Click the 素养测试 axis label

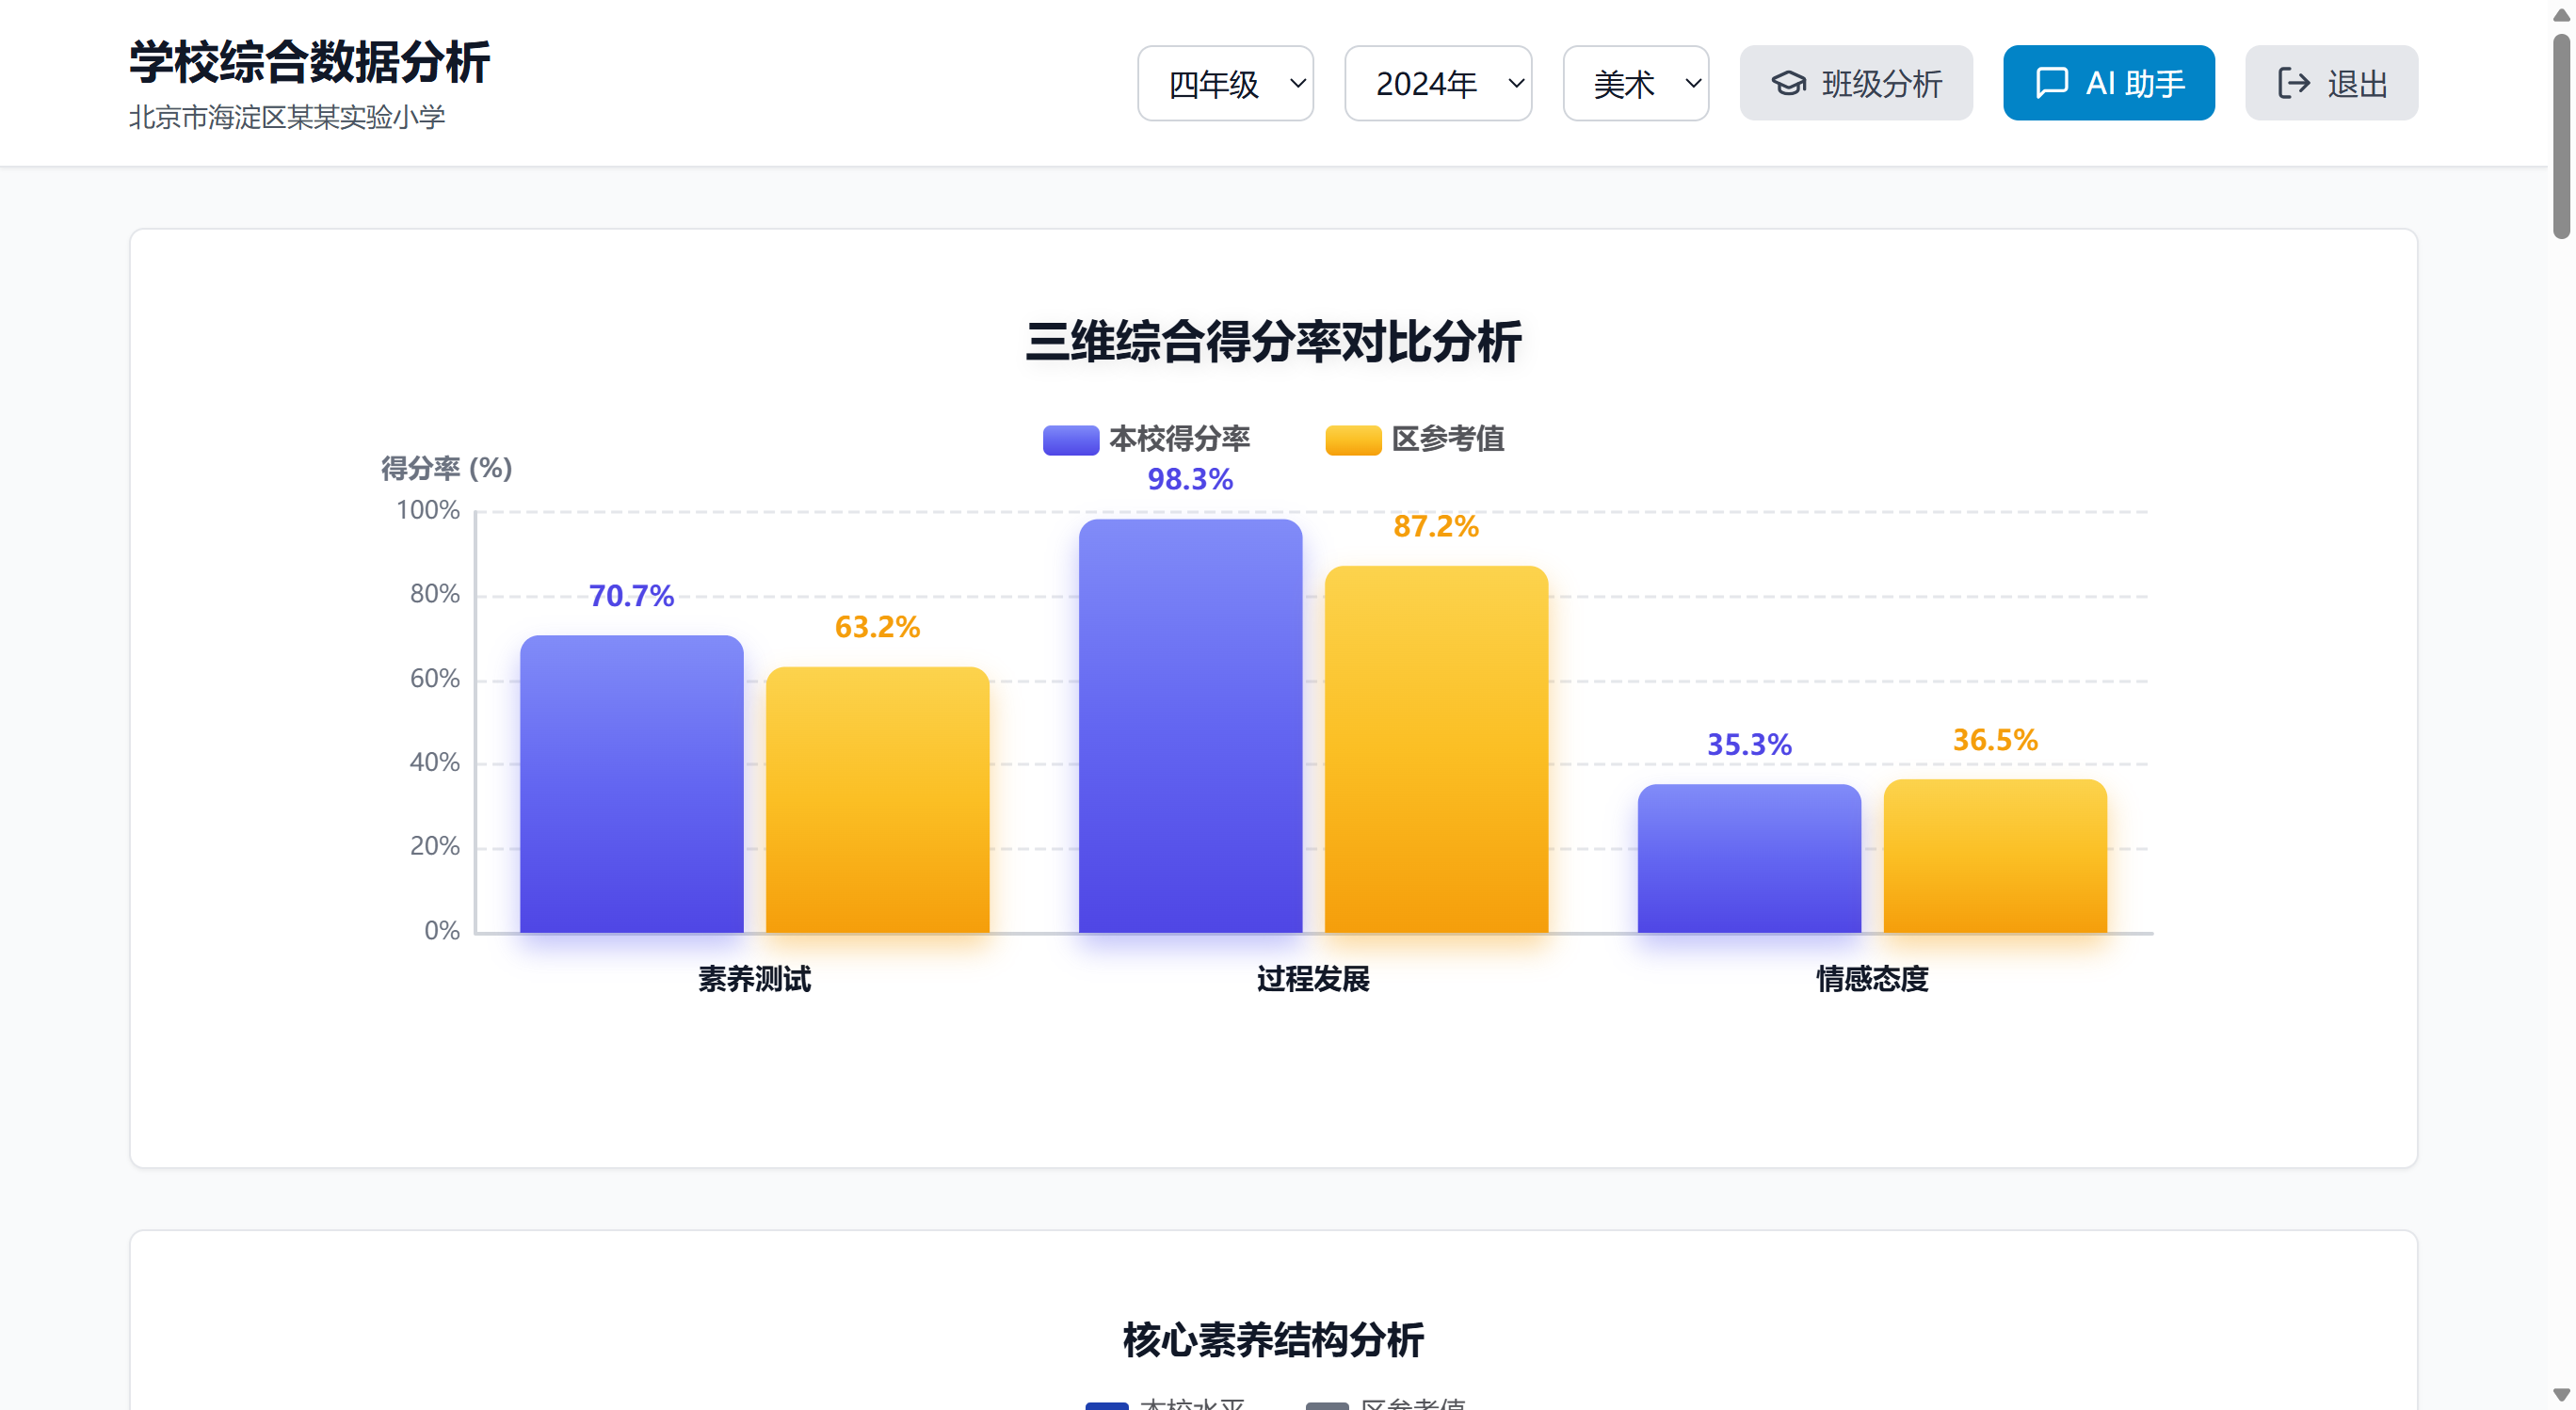click(755, 979)
